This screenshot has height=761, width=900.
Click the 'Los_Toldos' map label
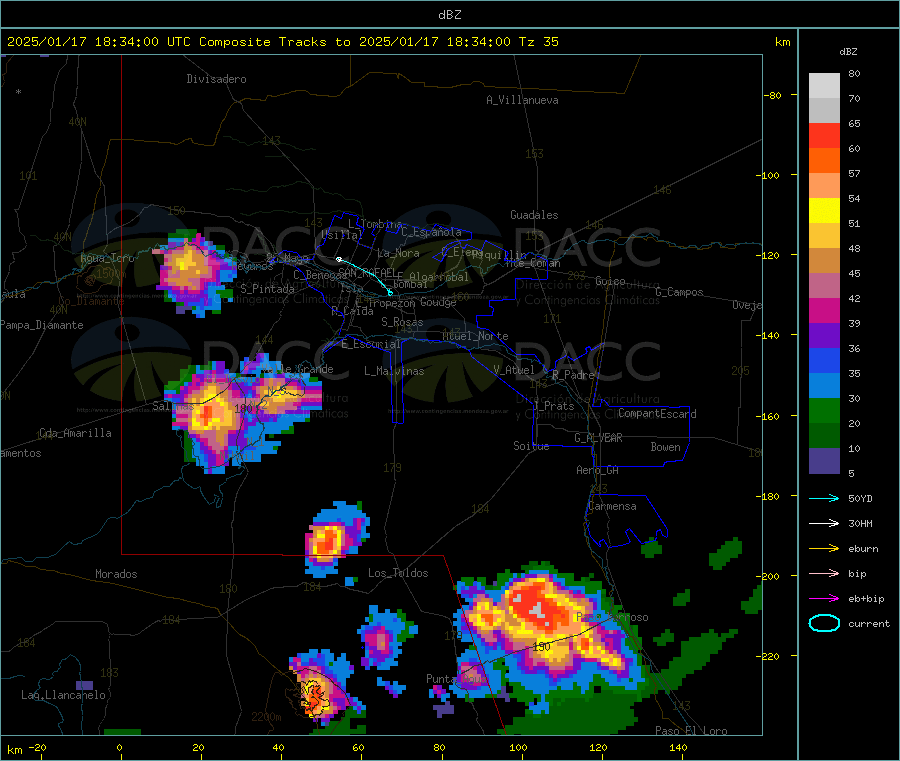(398, 573)
